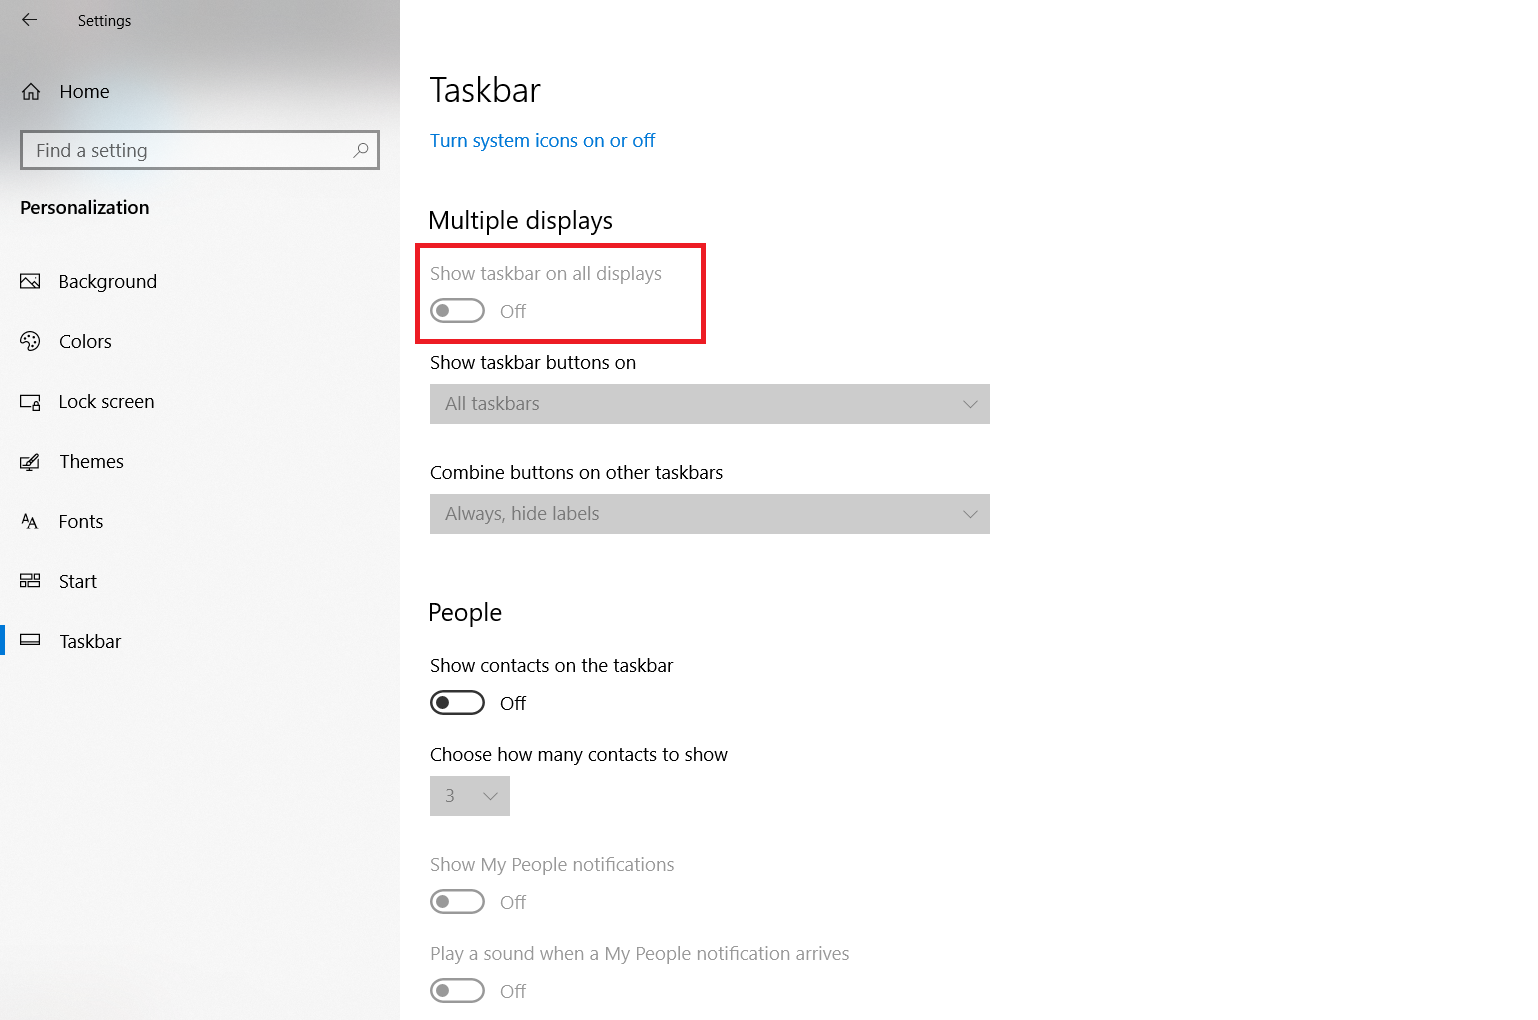Screen dimensions: 1538x1020
Task: Navigate back using the arrow
Action: coord(29,18)
